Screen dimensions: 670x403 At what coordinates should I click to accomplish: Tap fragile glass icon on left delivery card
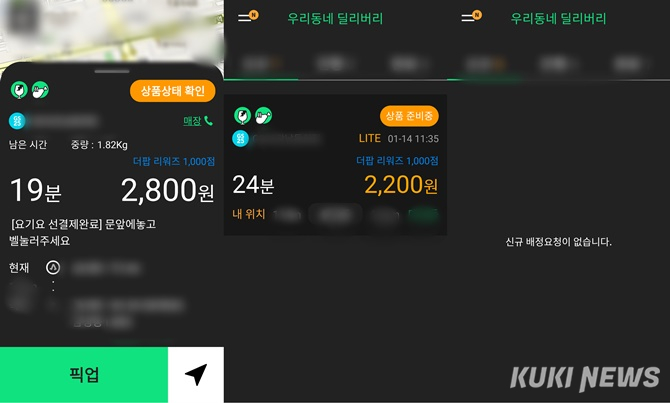(19, 90)
